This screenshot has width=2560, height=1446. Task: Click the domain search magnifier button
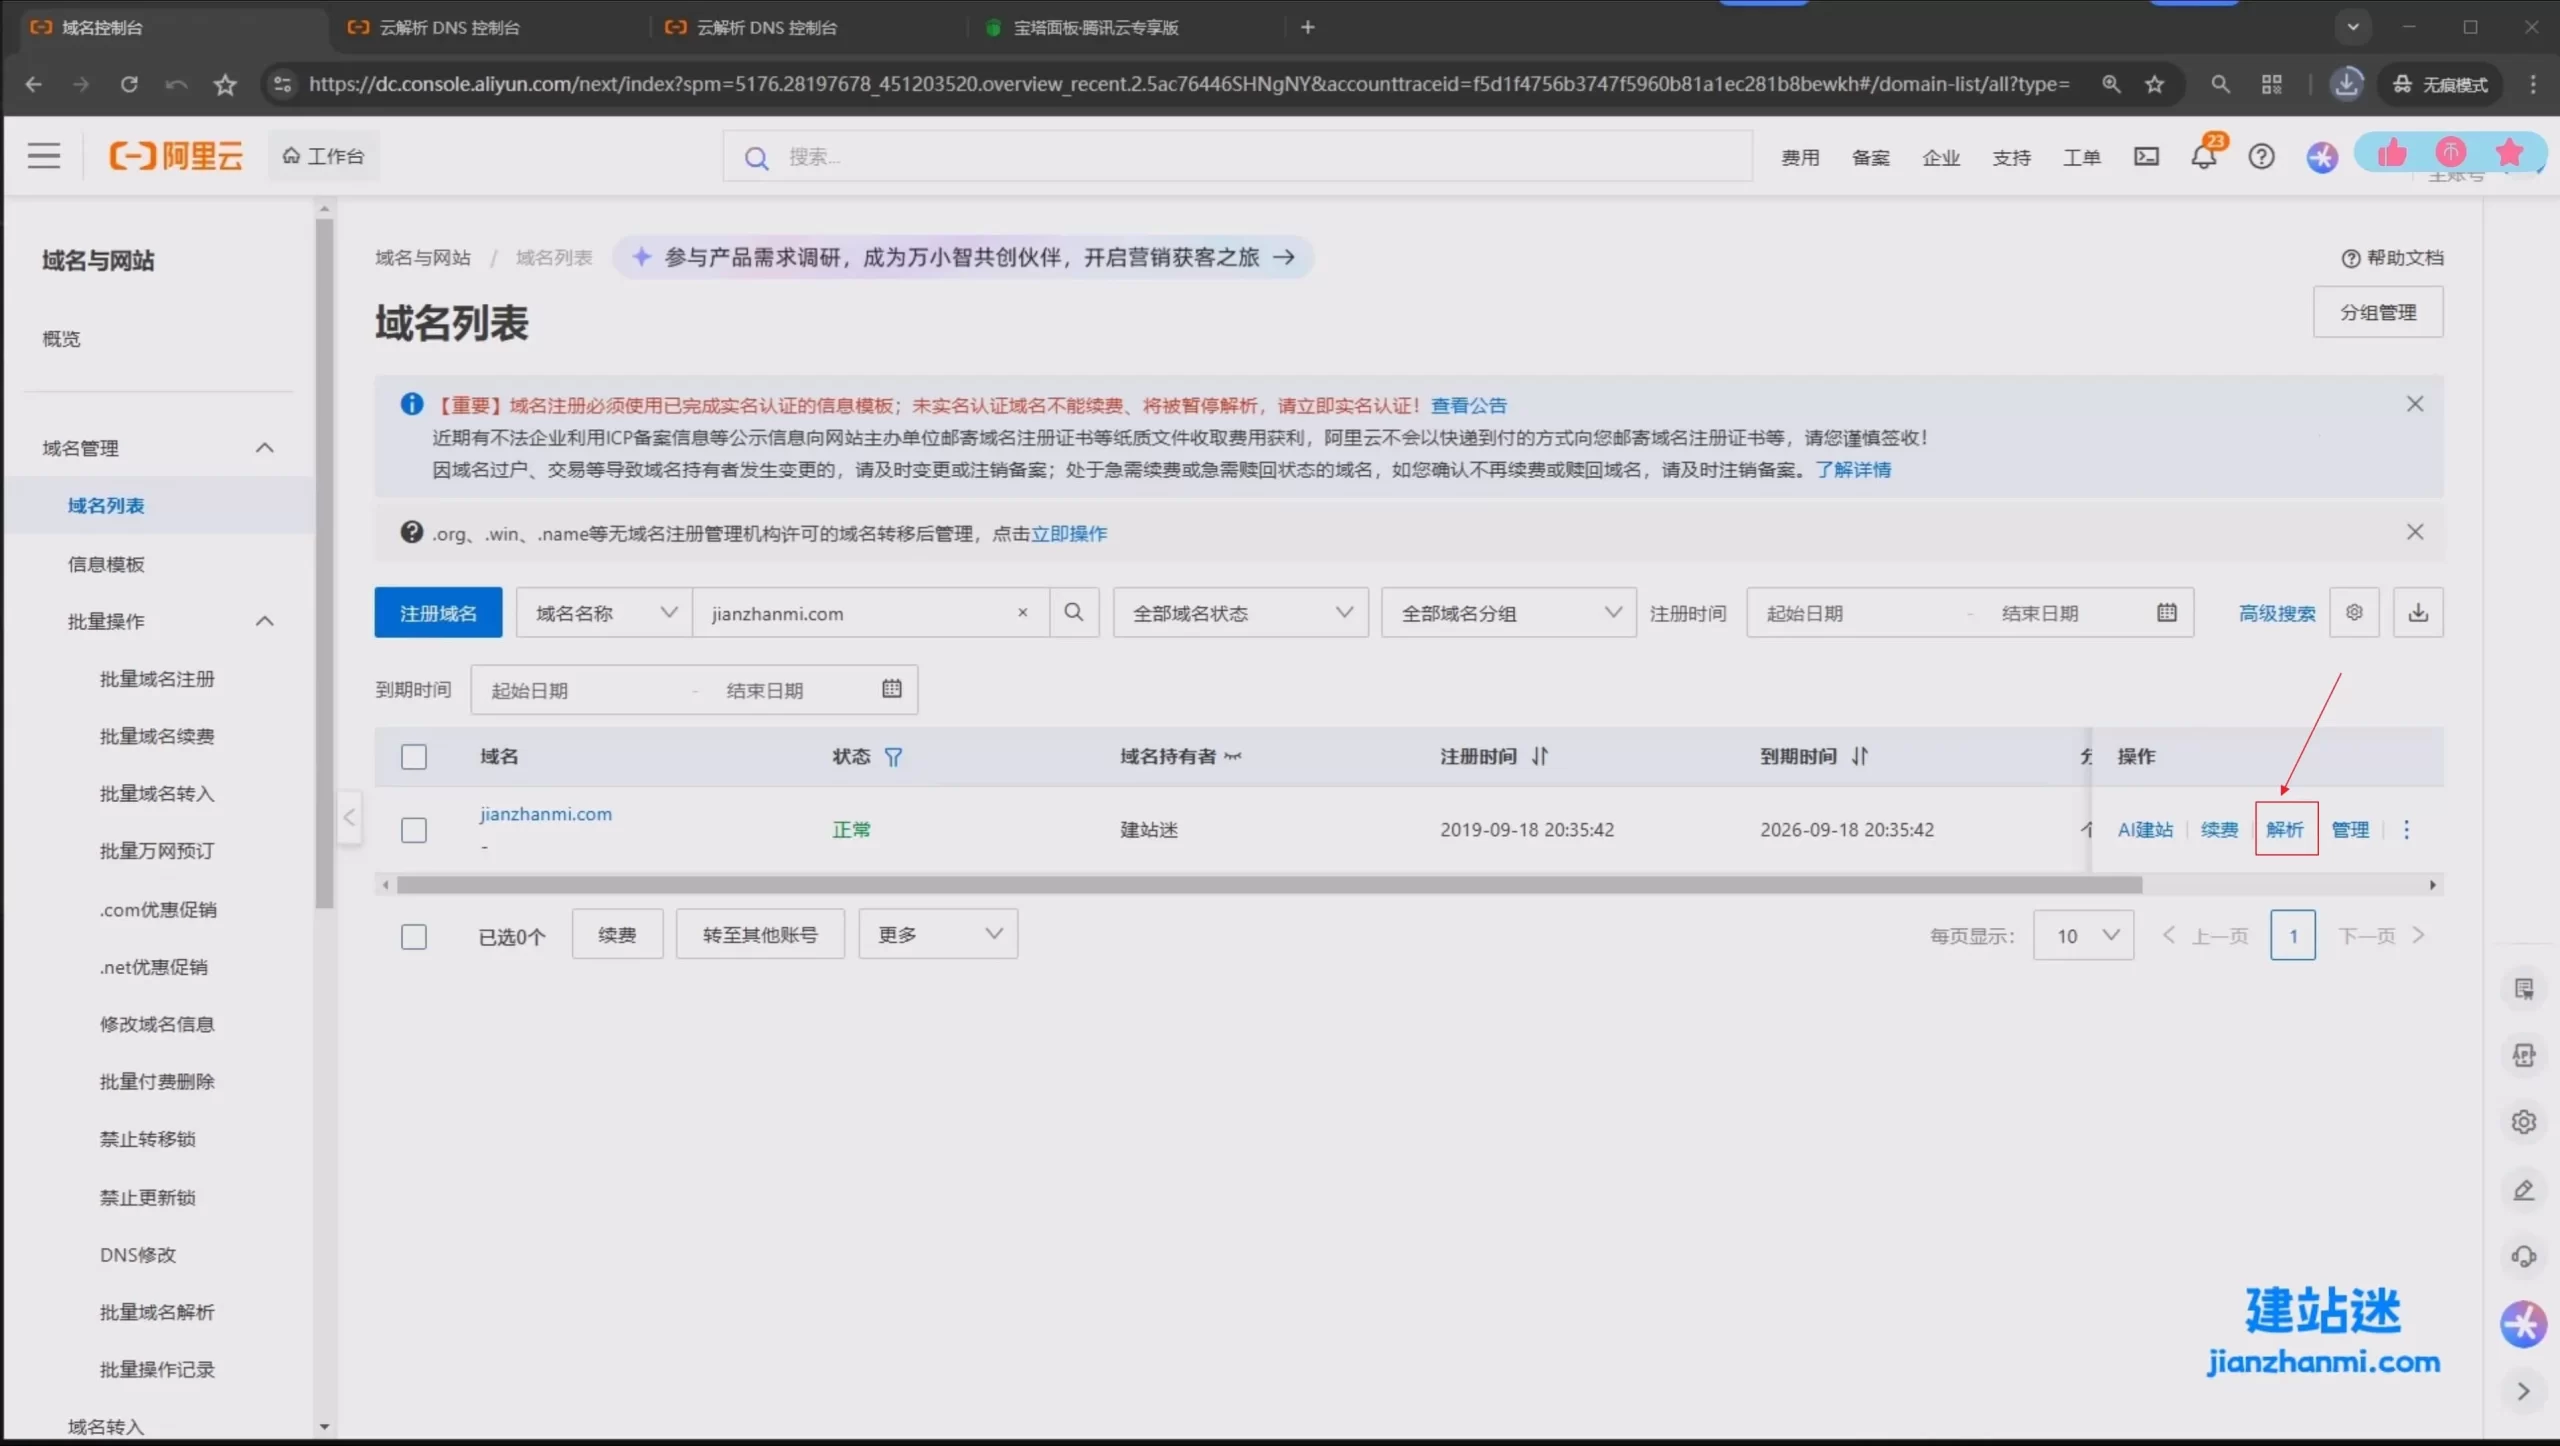point(1074,612)
